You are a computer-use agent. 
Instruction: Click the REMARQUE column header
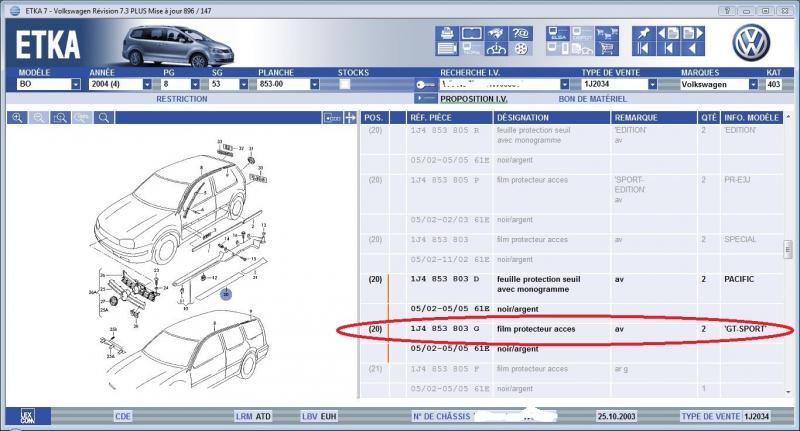[x=653, y=118]
